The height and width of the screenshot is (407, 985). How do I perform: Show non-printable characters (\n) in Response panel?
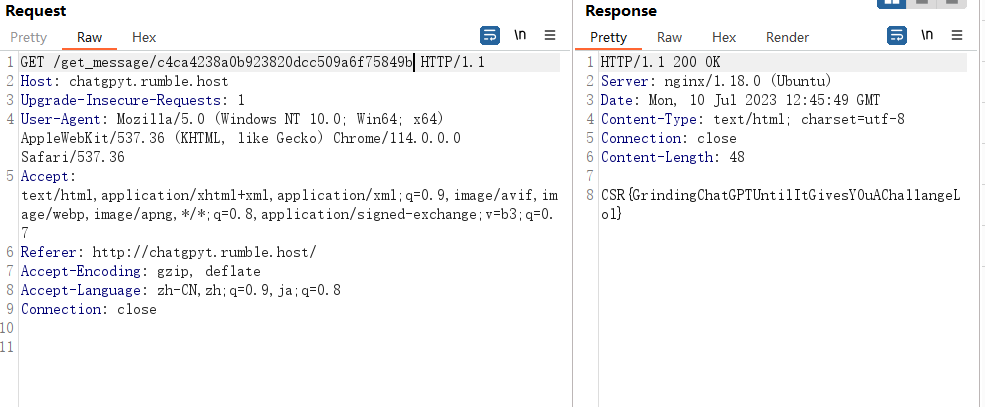tap(927, 35)
